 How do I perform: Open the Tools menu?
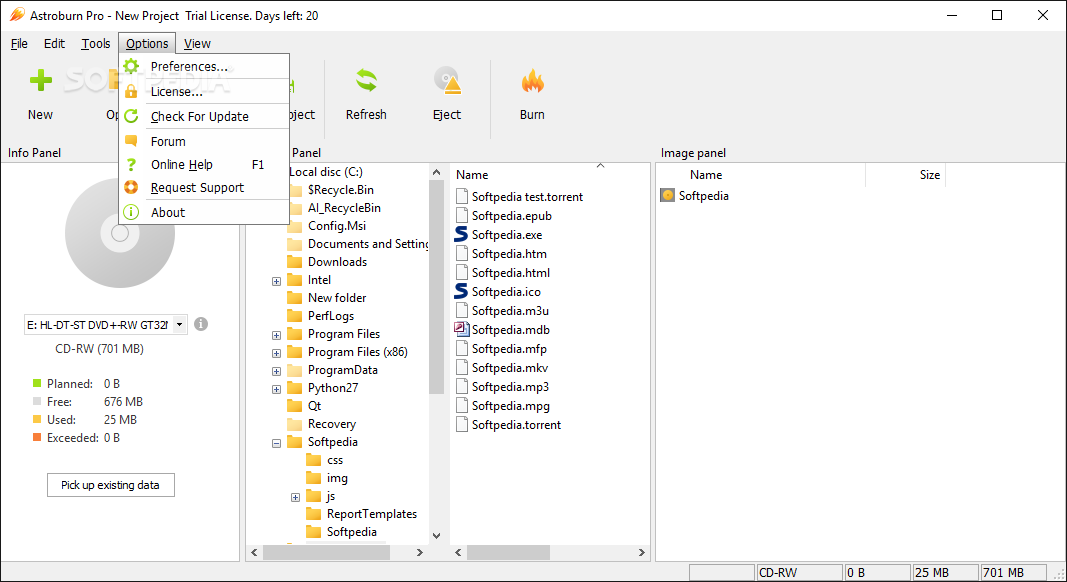(96, 44)
